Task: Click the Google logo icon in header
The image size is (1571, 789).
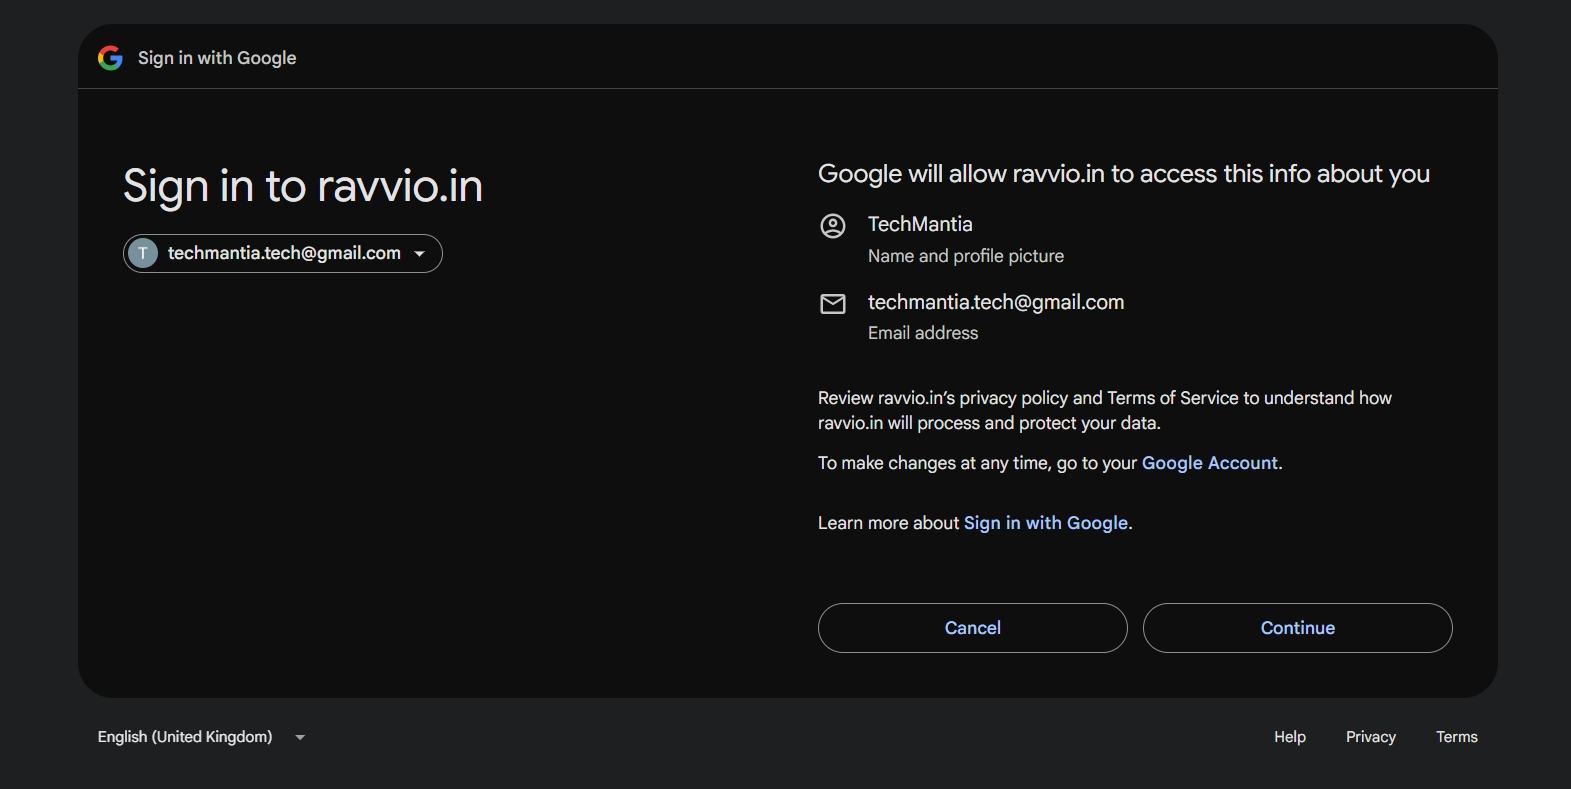Action: pyautogui.click(x=110, y=58)
